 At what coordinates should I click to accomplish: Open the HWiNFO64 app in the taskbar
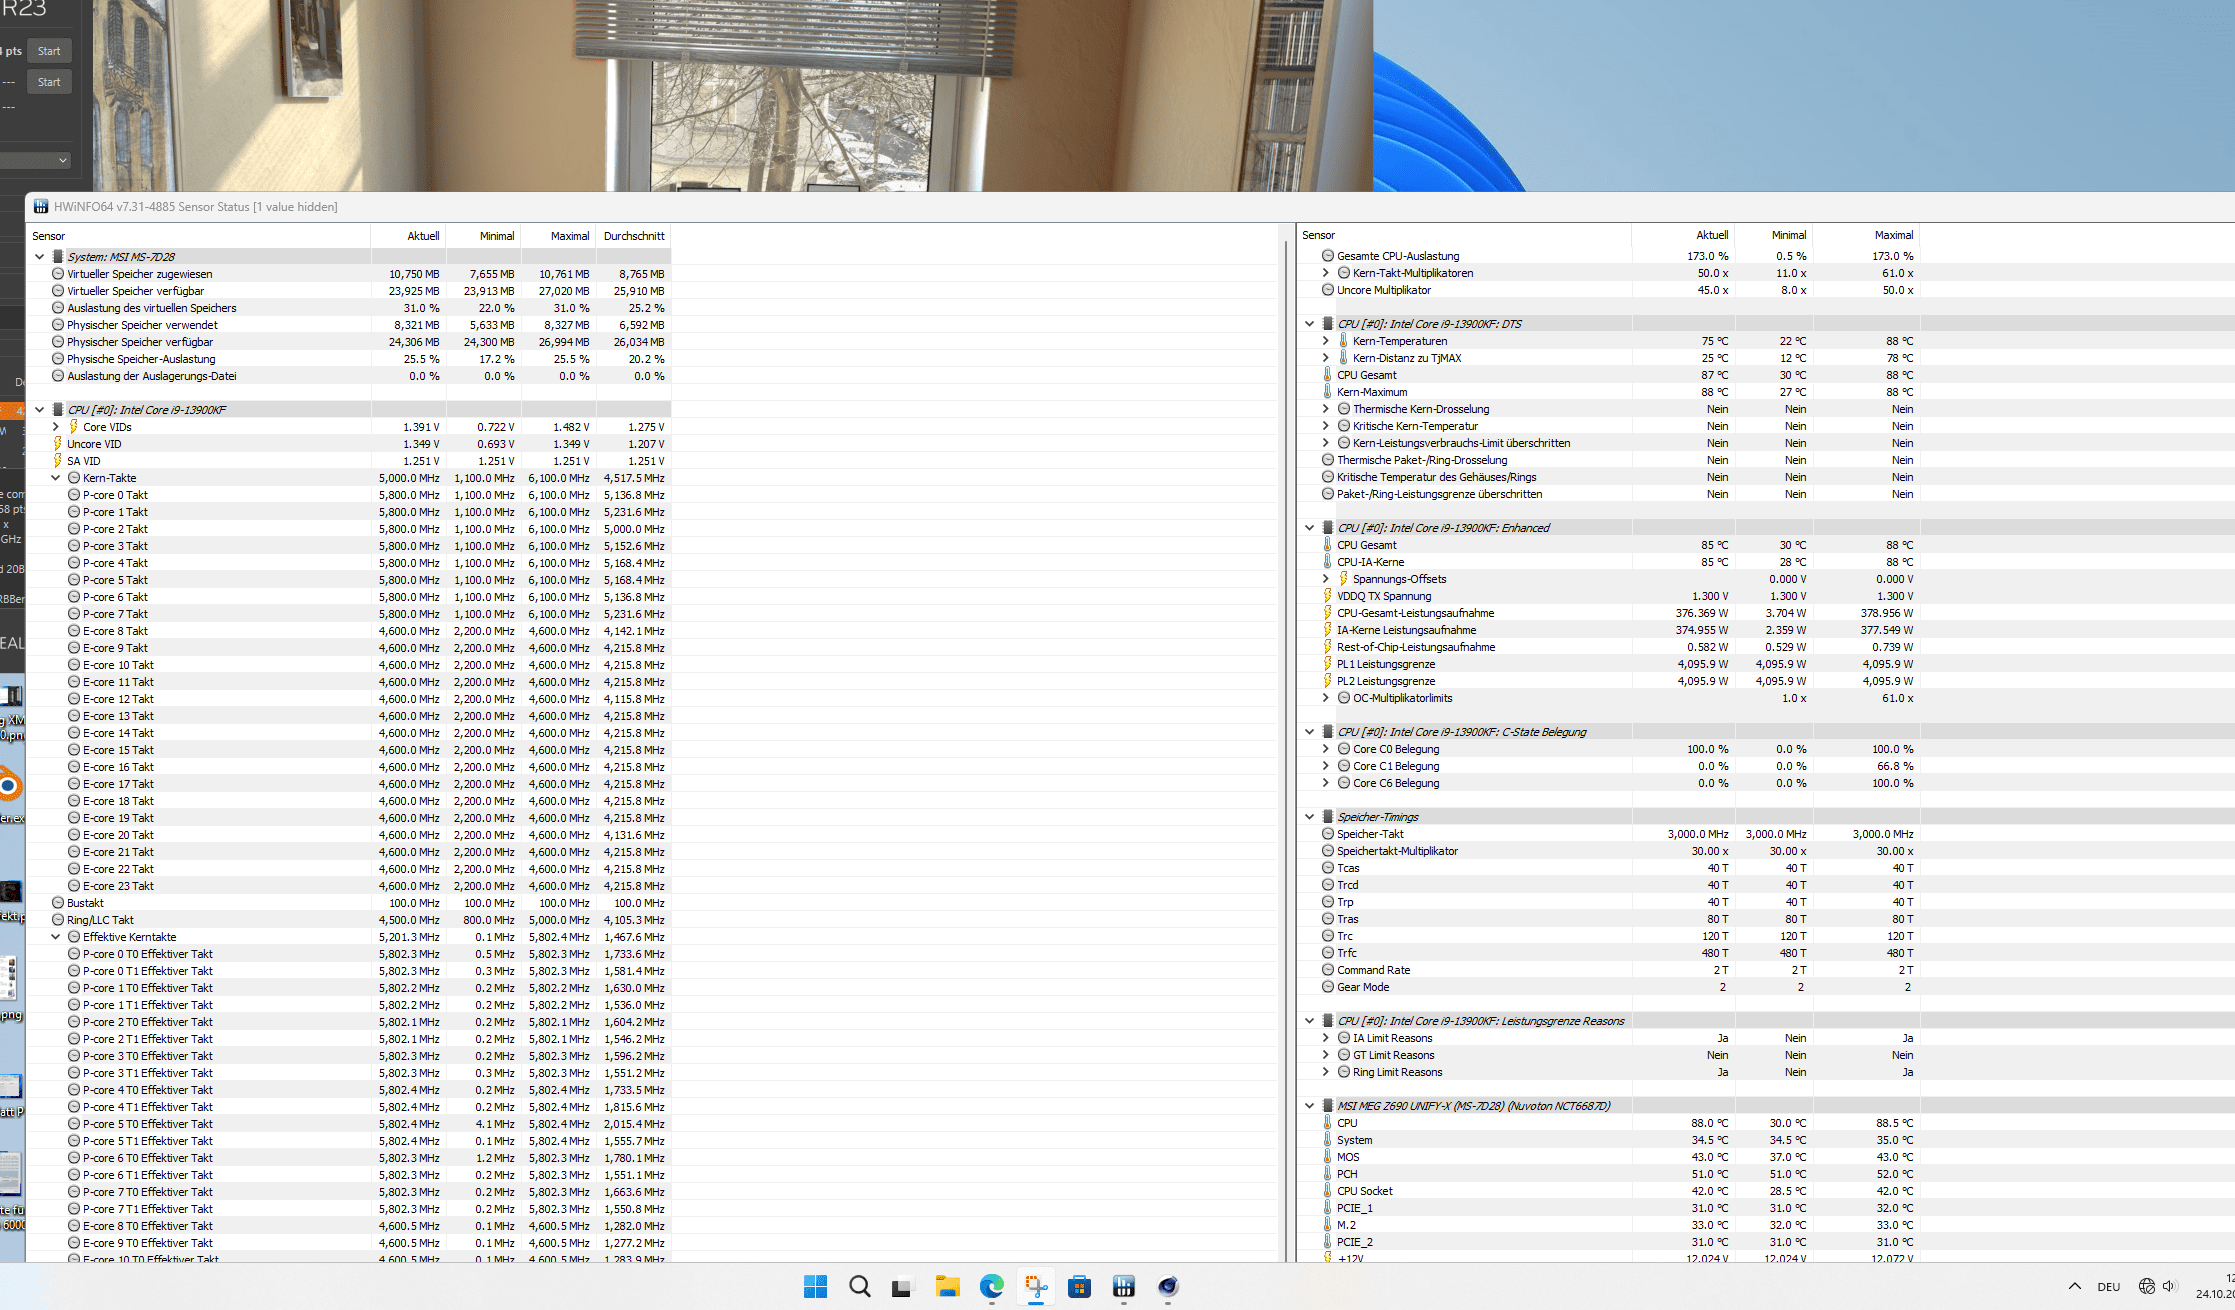click(x=1123, y=1286)
